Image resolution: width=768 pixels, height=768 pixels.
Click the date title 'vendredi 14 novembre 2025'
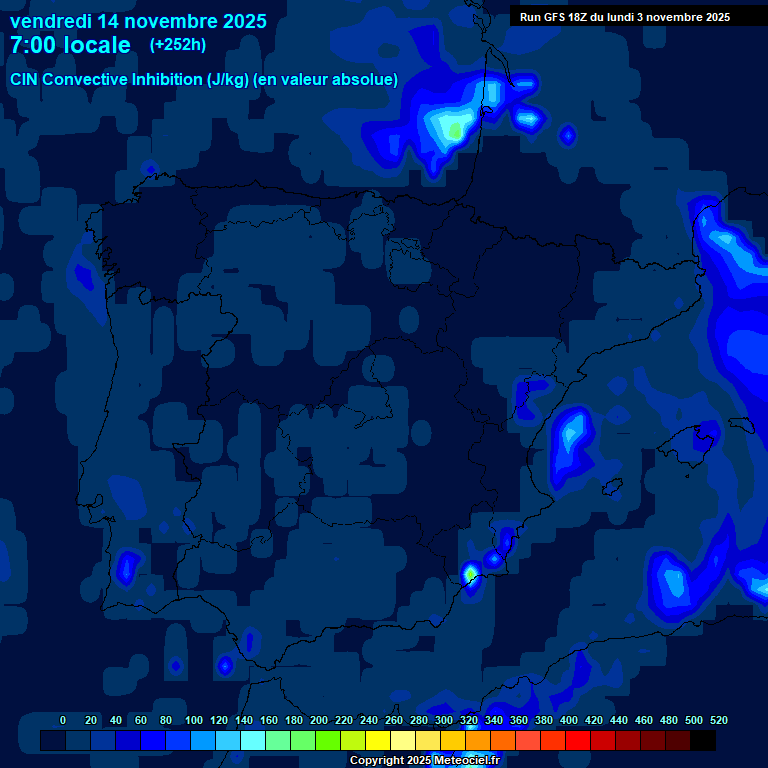pos(138,22)
